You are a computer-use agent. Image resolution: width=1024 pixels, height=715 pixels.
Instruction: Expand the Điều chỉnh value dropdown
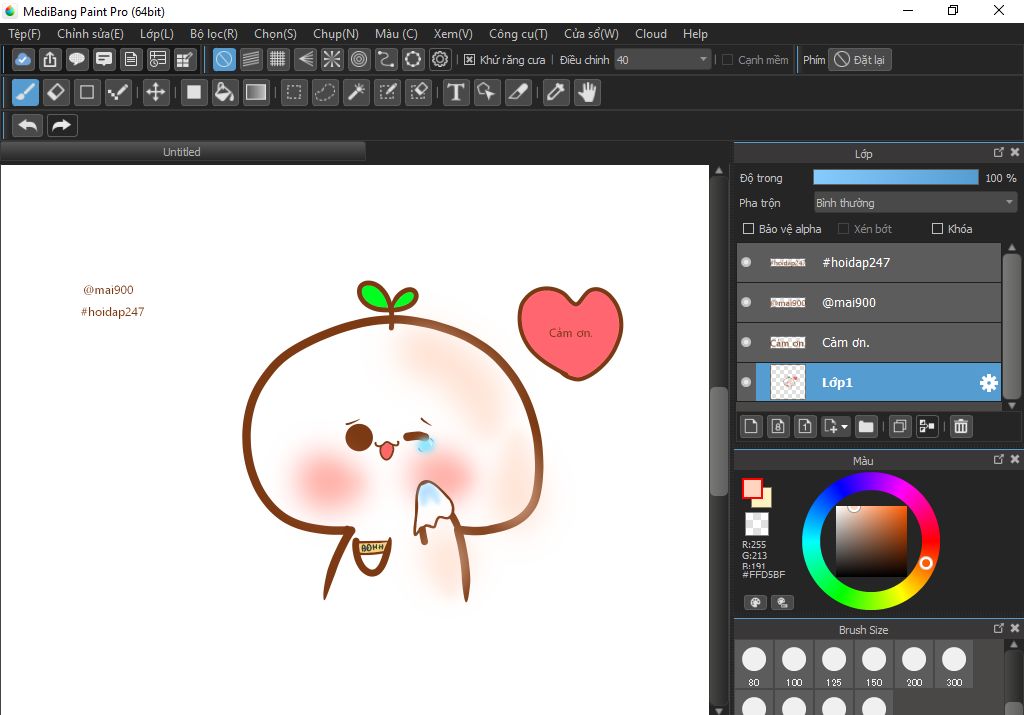703,60
